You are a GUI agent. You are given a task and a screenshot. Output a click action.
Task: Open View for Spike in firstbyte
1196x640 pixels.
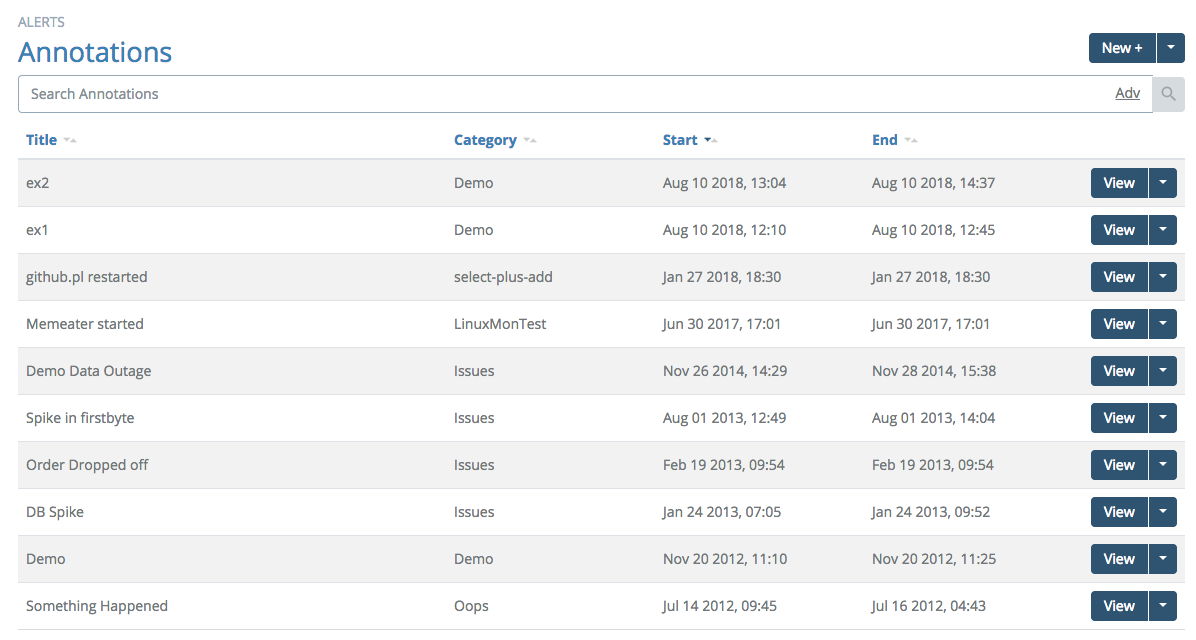(x=1118, y=418)
